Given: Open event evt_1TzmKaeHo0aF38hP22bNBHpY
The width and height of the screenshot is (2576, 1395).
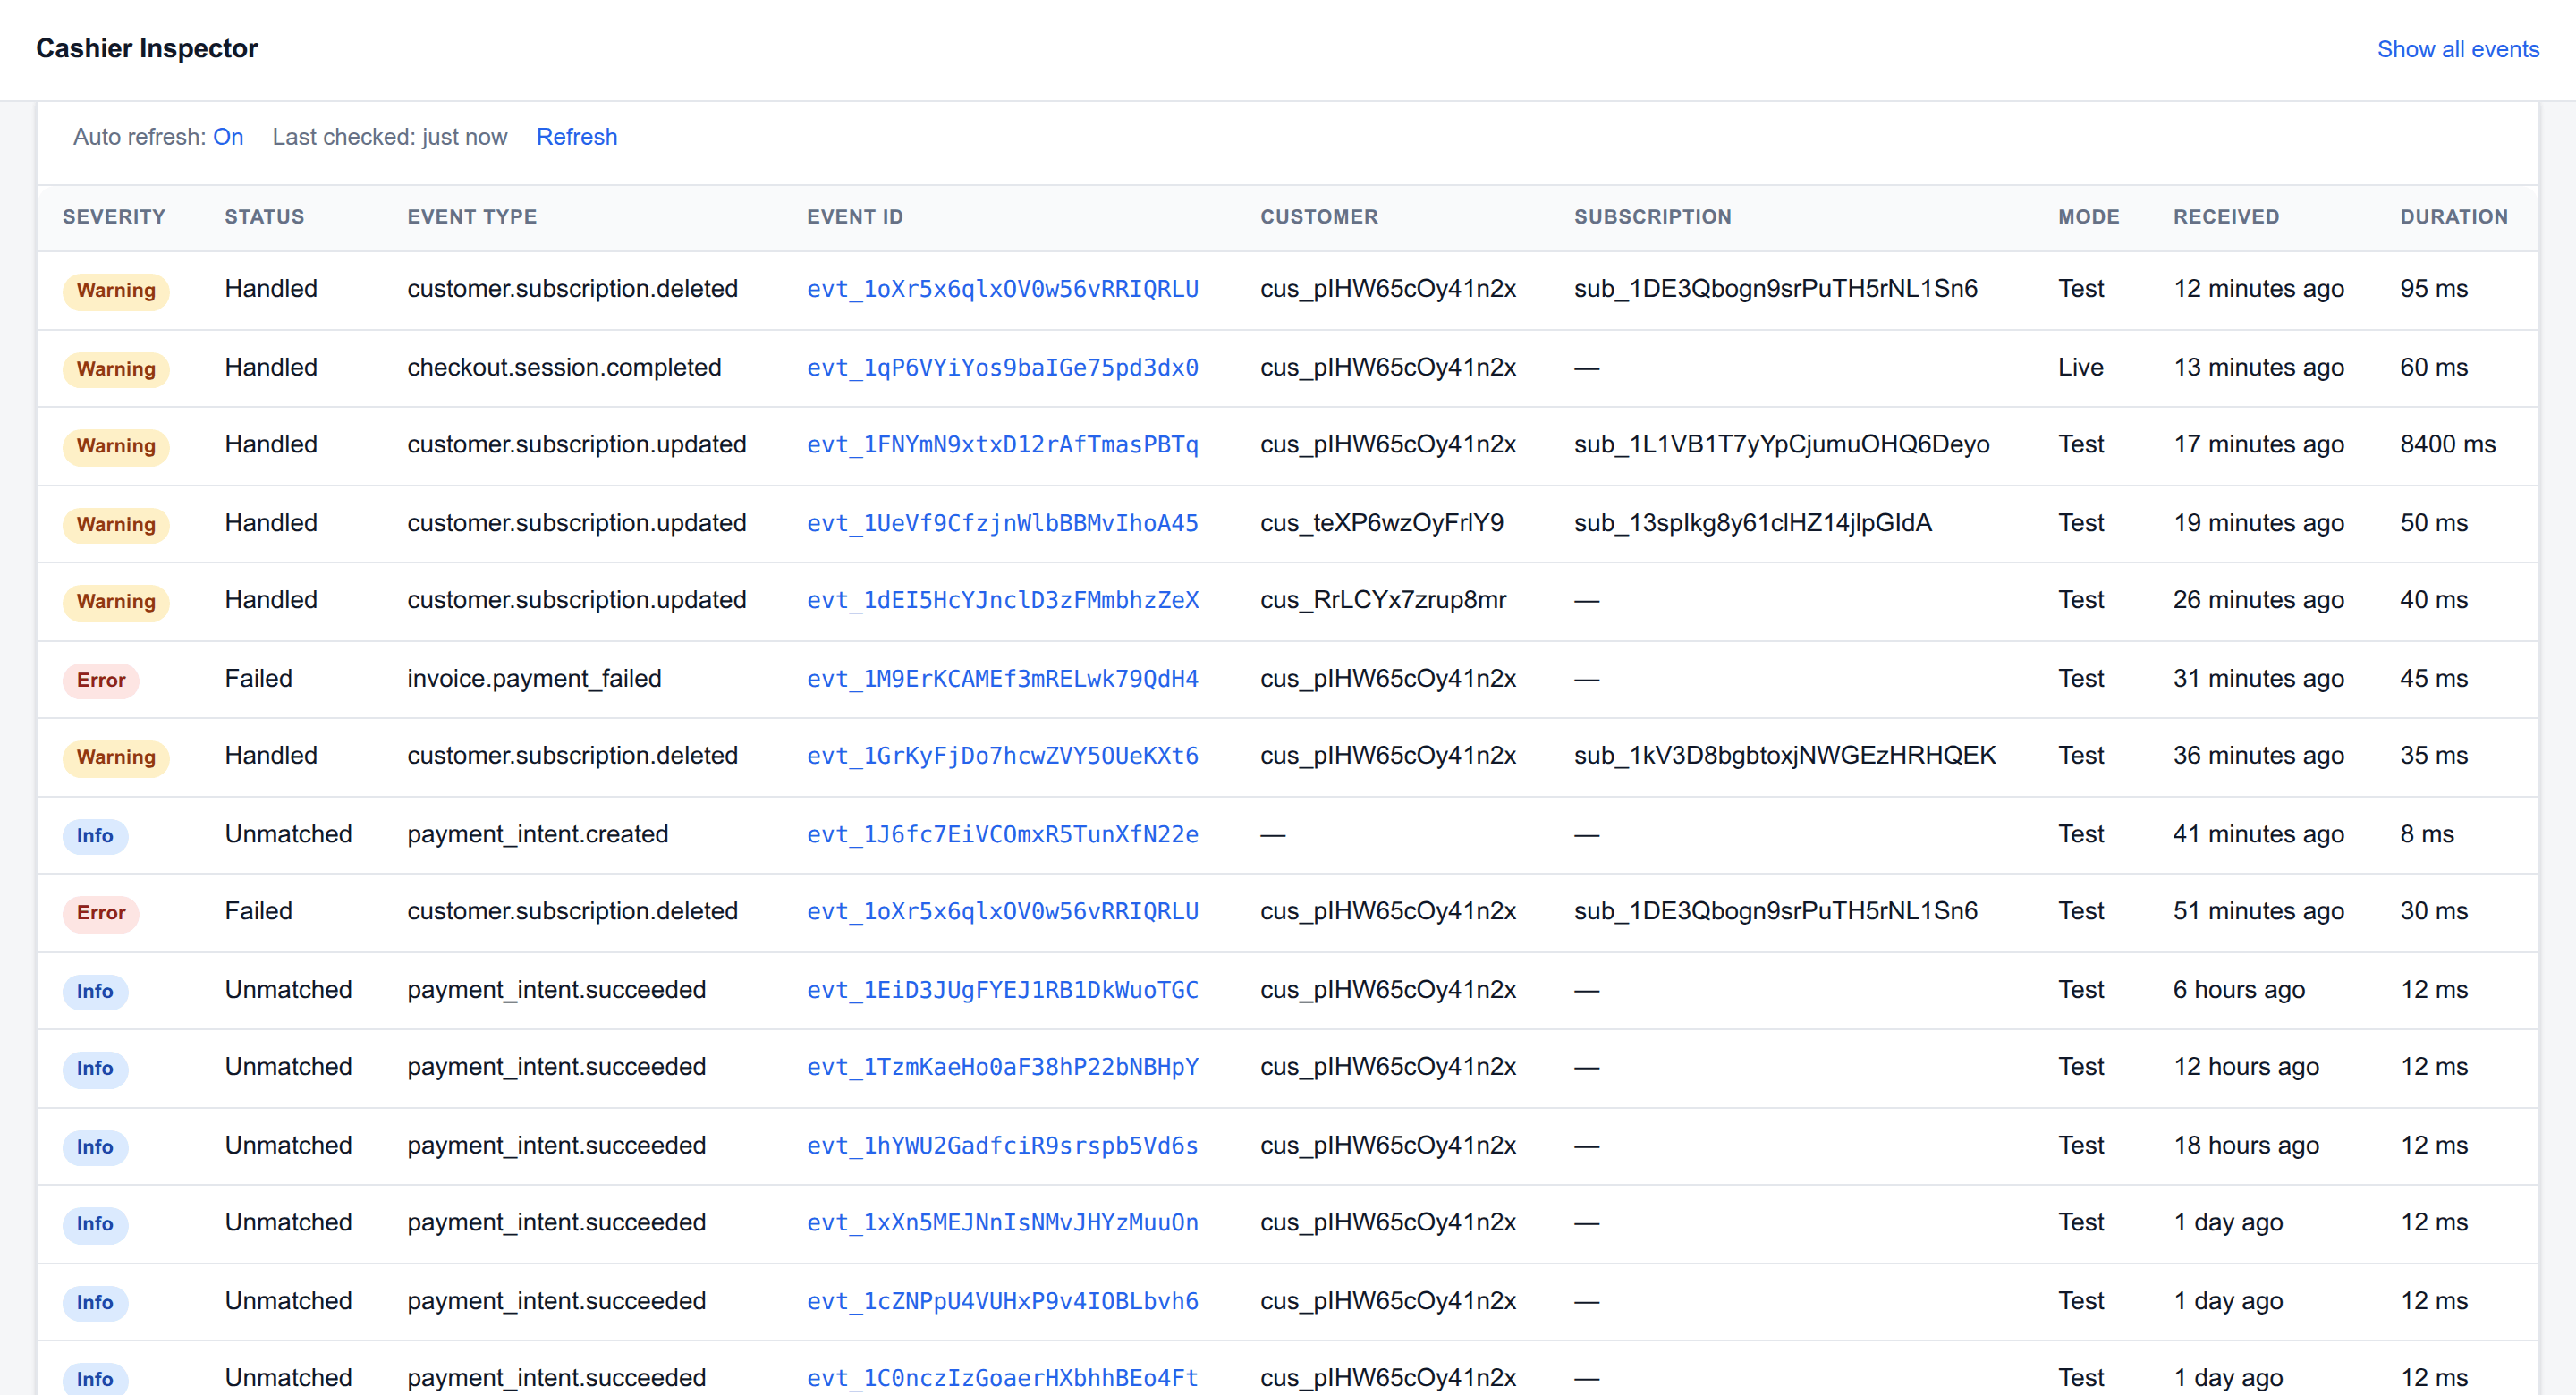Looking at the screenshot, I should click(x=1002, y=1067).
